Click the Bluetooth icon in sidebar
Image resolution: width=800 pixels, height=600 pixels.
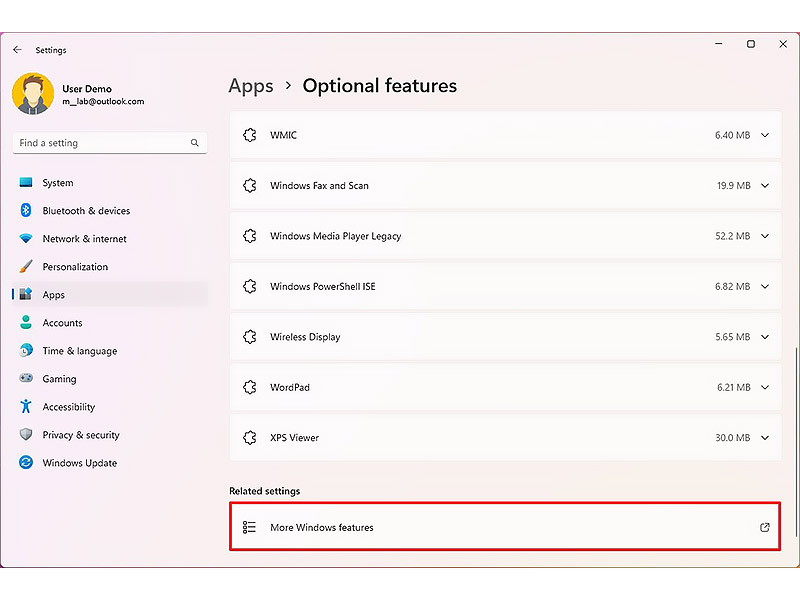pyautogui.click(x=26, y=210)
